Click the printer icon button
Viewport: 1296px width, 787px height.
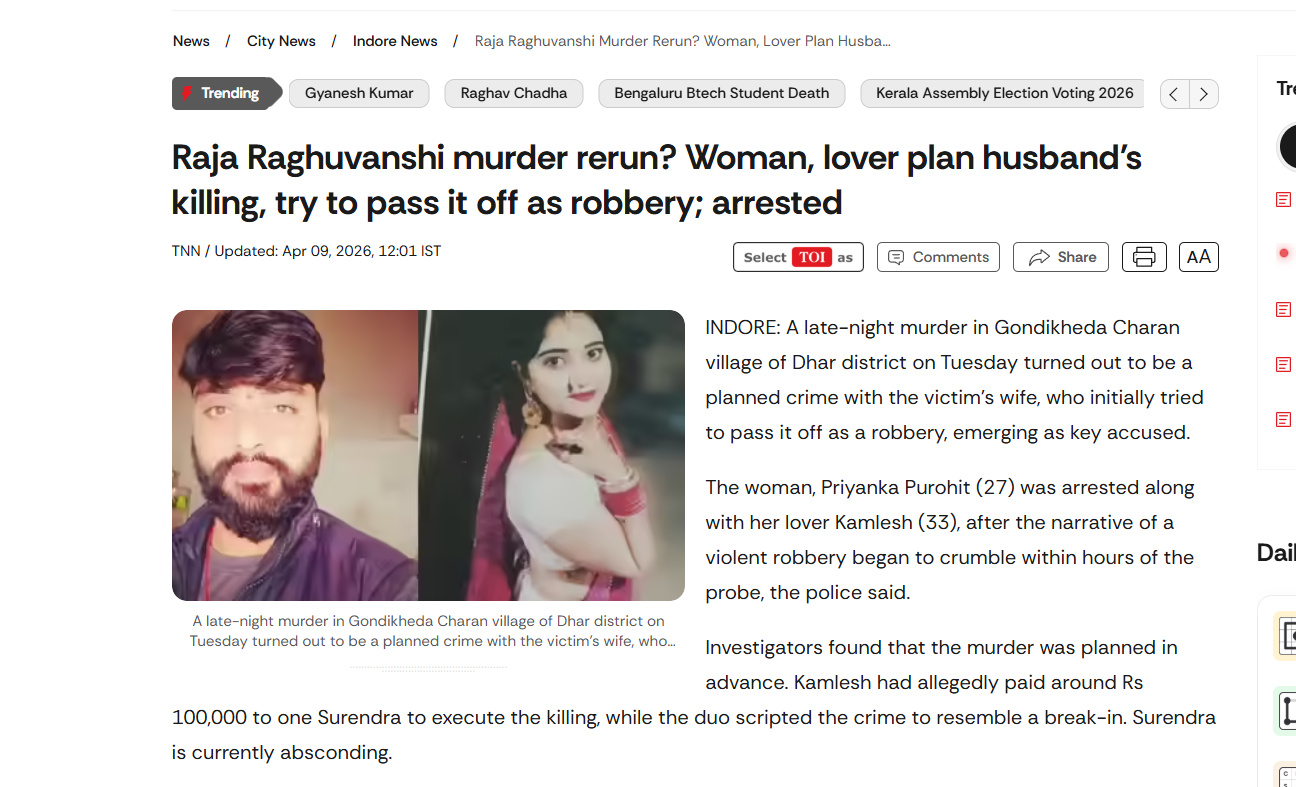click(x=1144, y=257)
